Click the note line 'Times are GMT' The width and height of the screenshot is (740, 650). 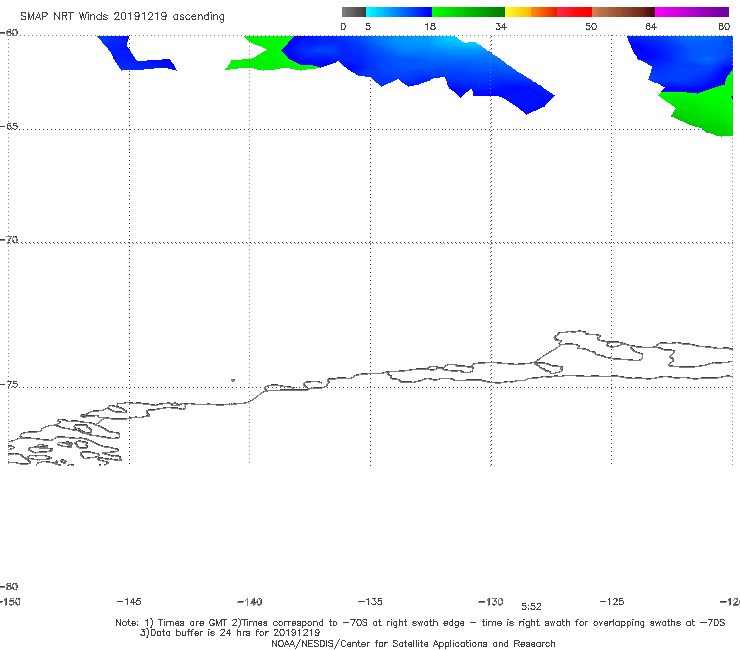[193, 623]
